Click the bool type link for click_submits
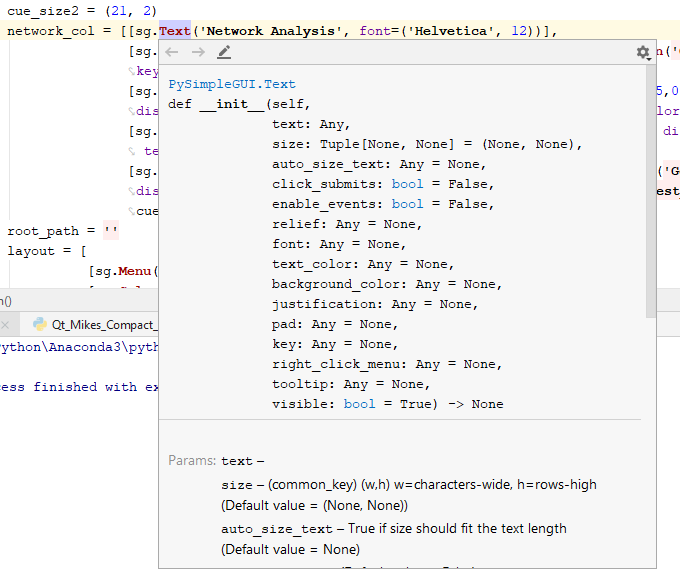Screen dimensions: 680x574 pyautogui.click(x=407, y=184)
